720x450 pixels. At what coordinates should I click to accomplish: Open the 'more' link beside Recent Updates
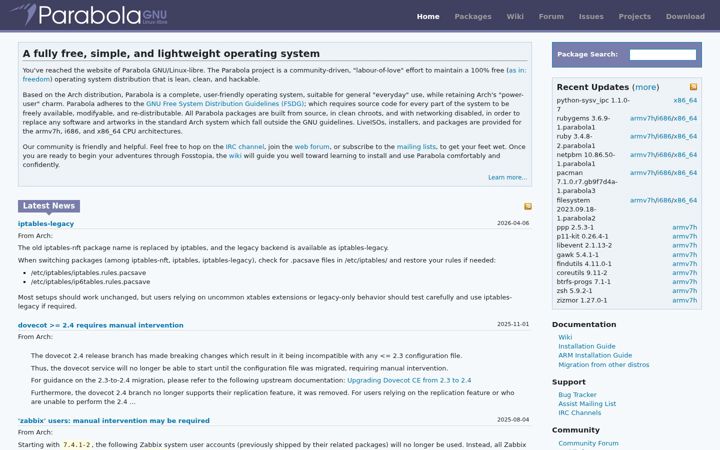pyautogui.click(x=646, y=87)
